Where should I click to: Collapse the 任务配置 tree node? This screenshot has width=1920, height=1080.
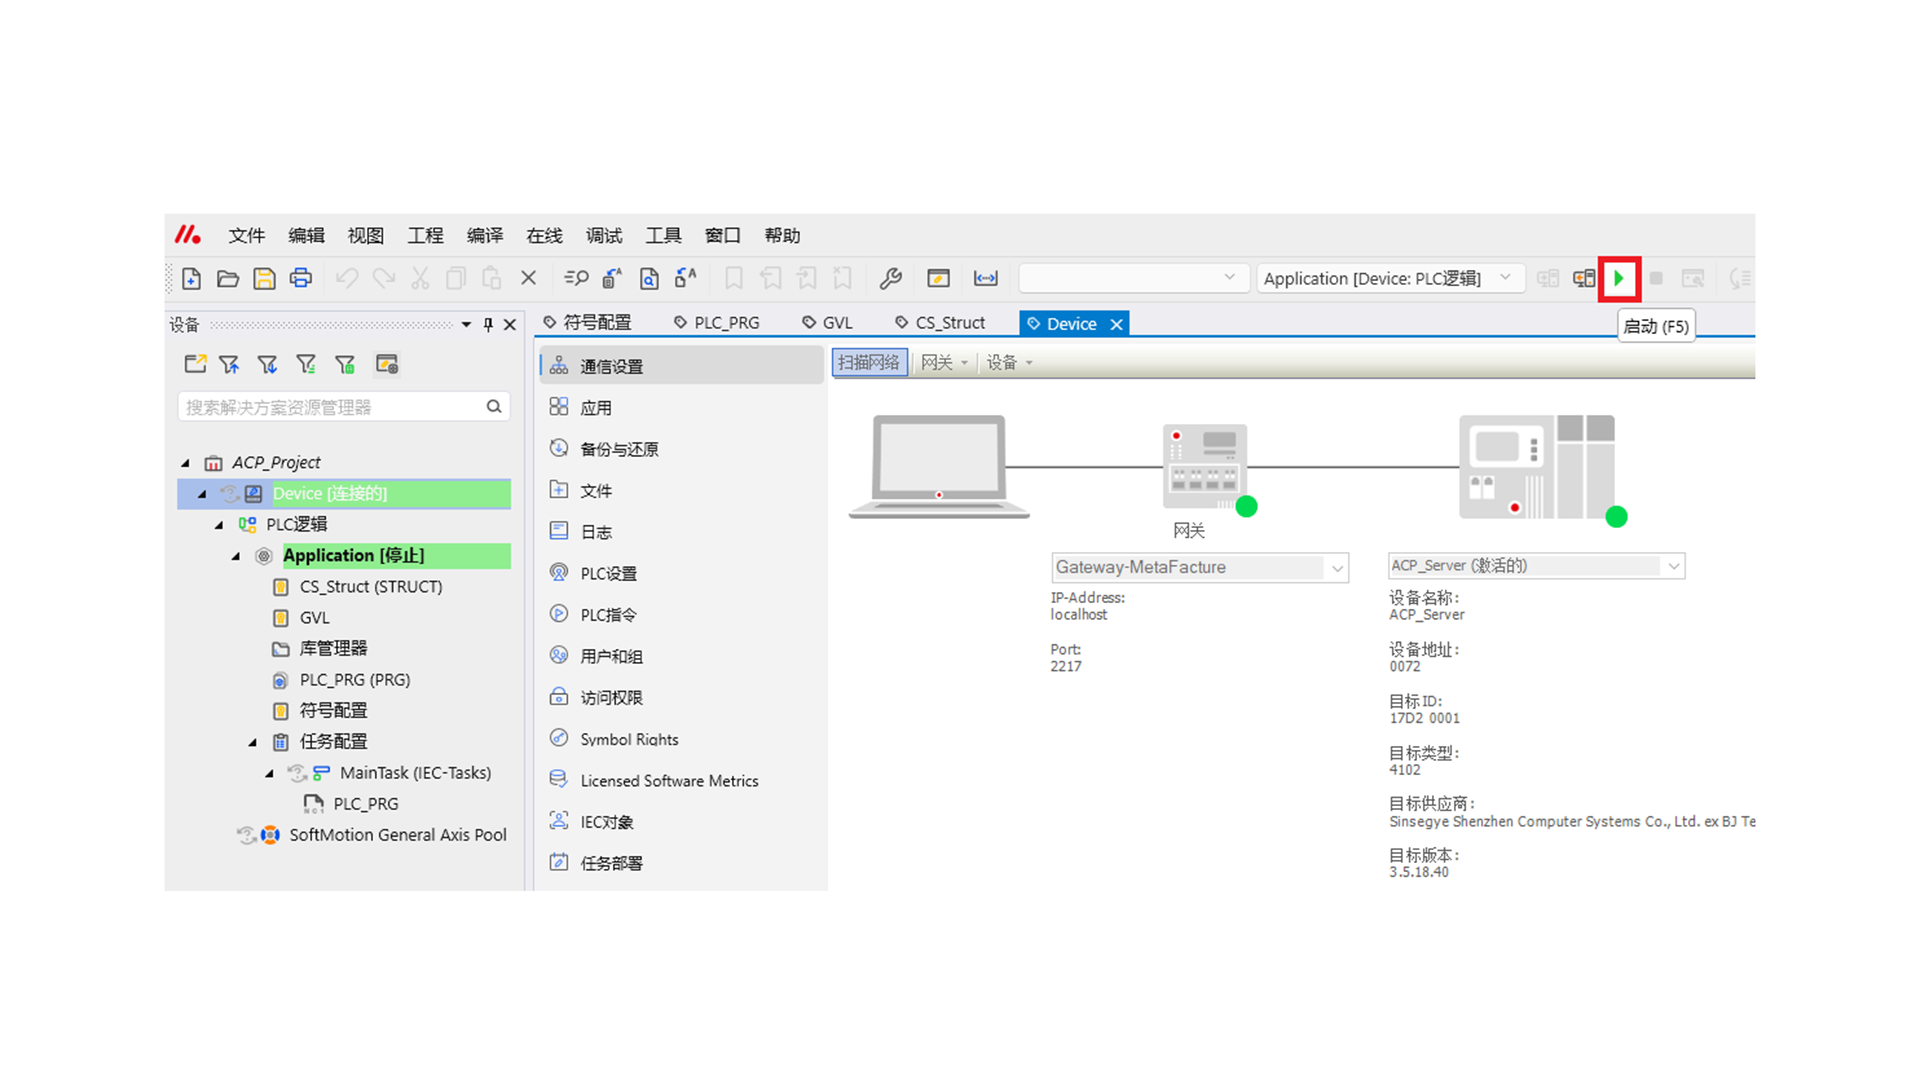[253, 742]
